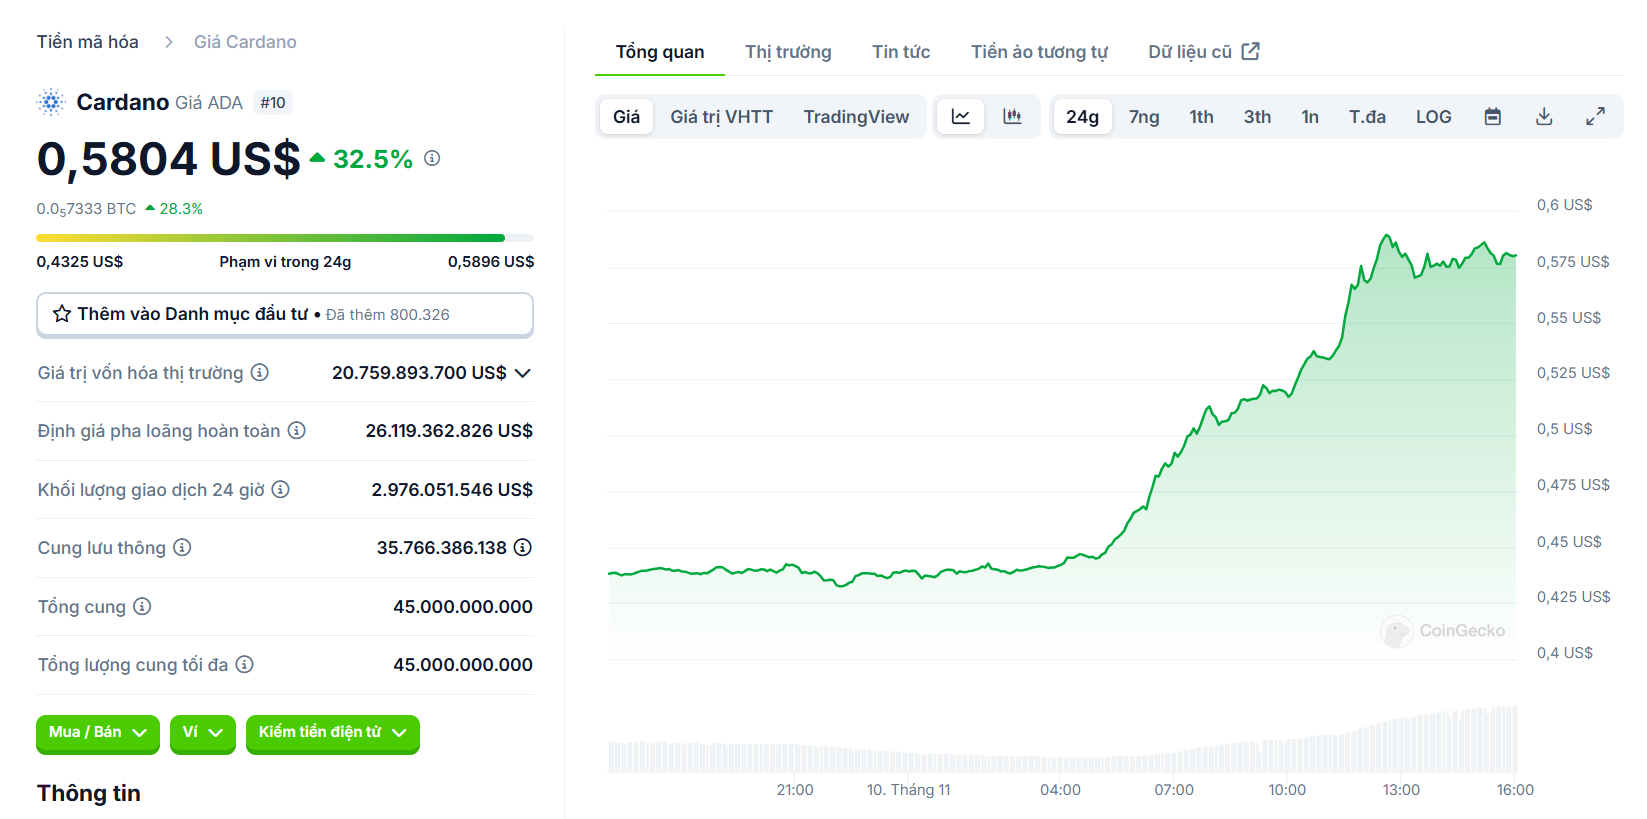Open the Tiền ảo tương tự tab

click(1039, 52)
